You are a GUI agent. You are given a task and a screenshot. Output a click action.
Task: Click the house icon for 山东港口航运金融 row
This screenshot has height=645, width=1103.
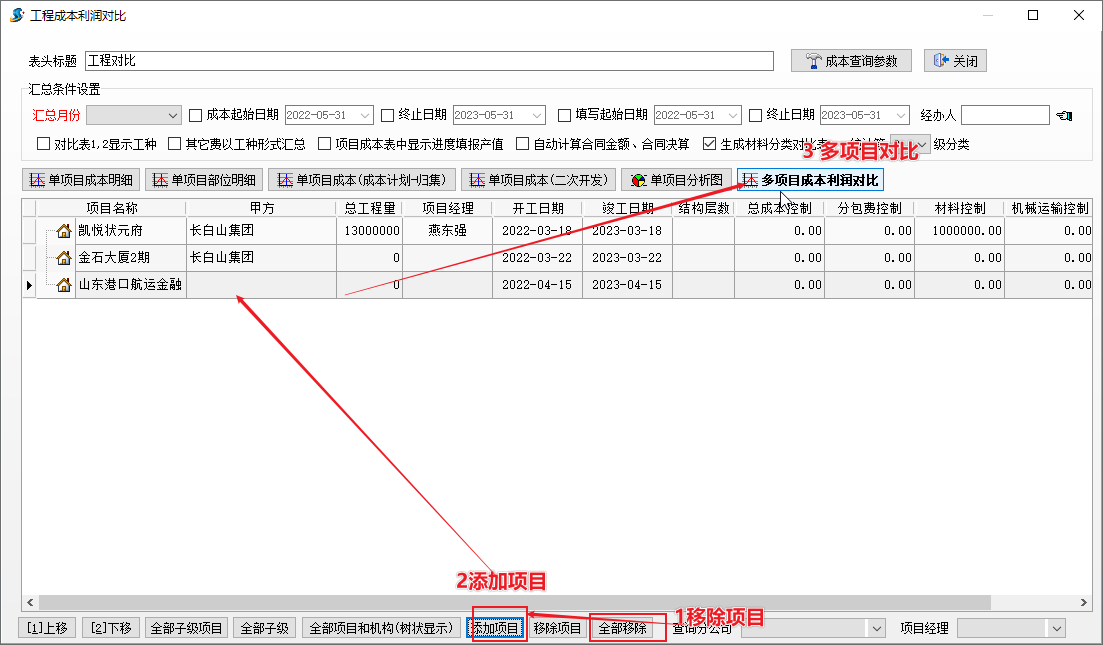[64, 285]
